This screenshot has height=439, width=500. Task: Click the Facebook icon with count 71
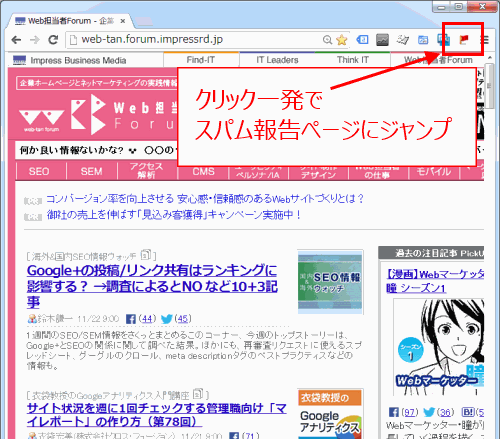[x=234, y=436]
